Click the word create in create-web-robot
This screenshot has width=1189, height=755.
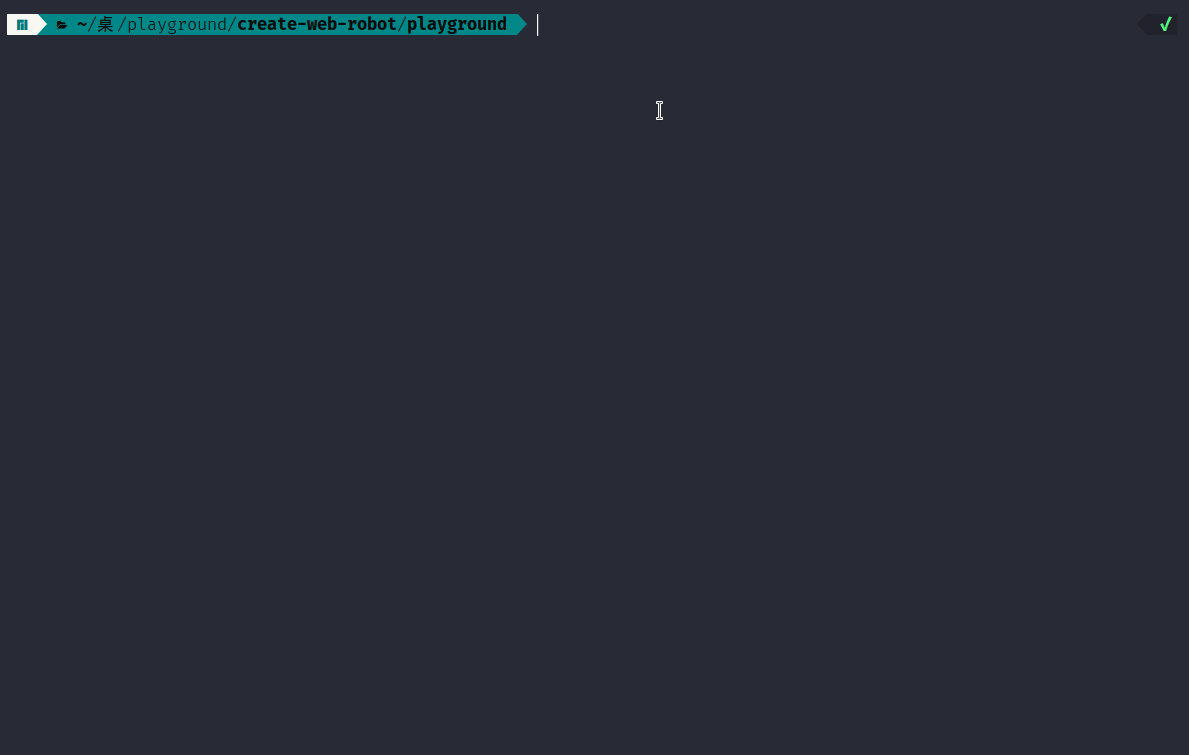click(267, 24)
